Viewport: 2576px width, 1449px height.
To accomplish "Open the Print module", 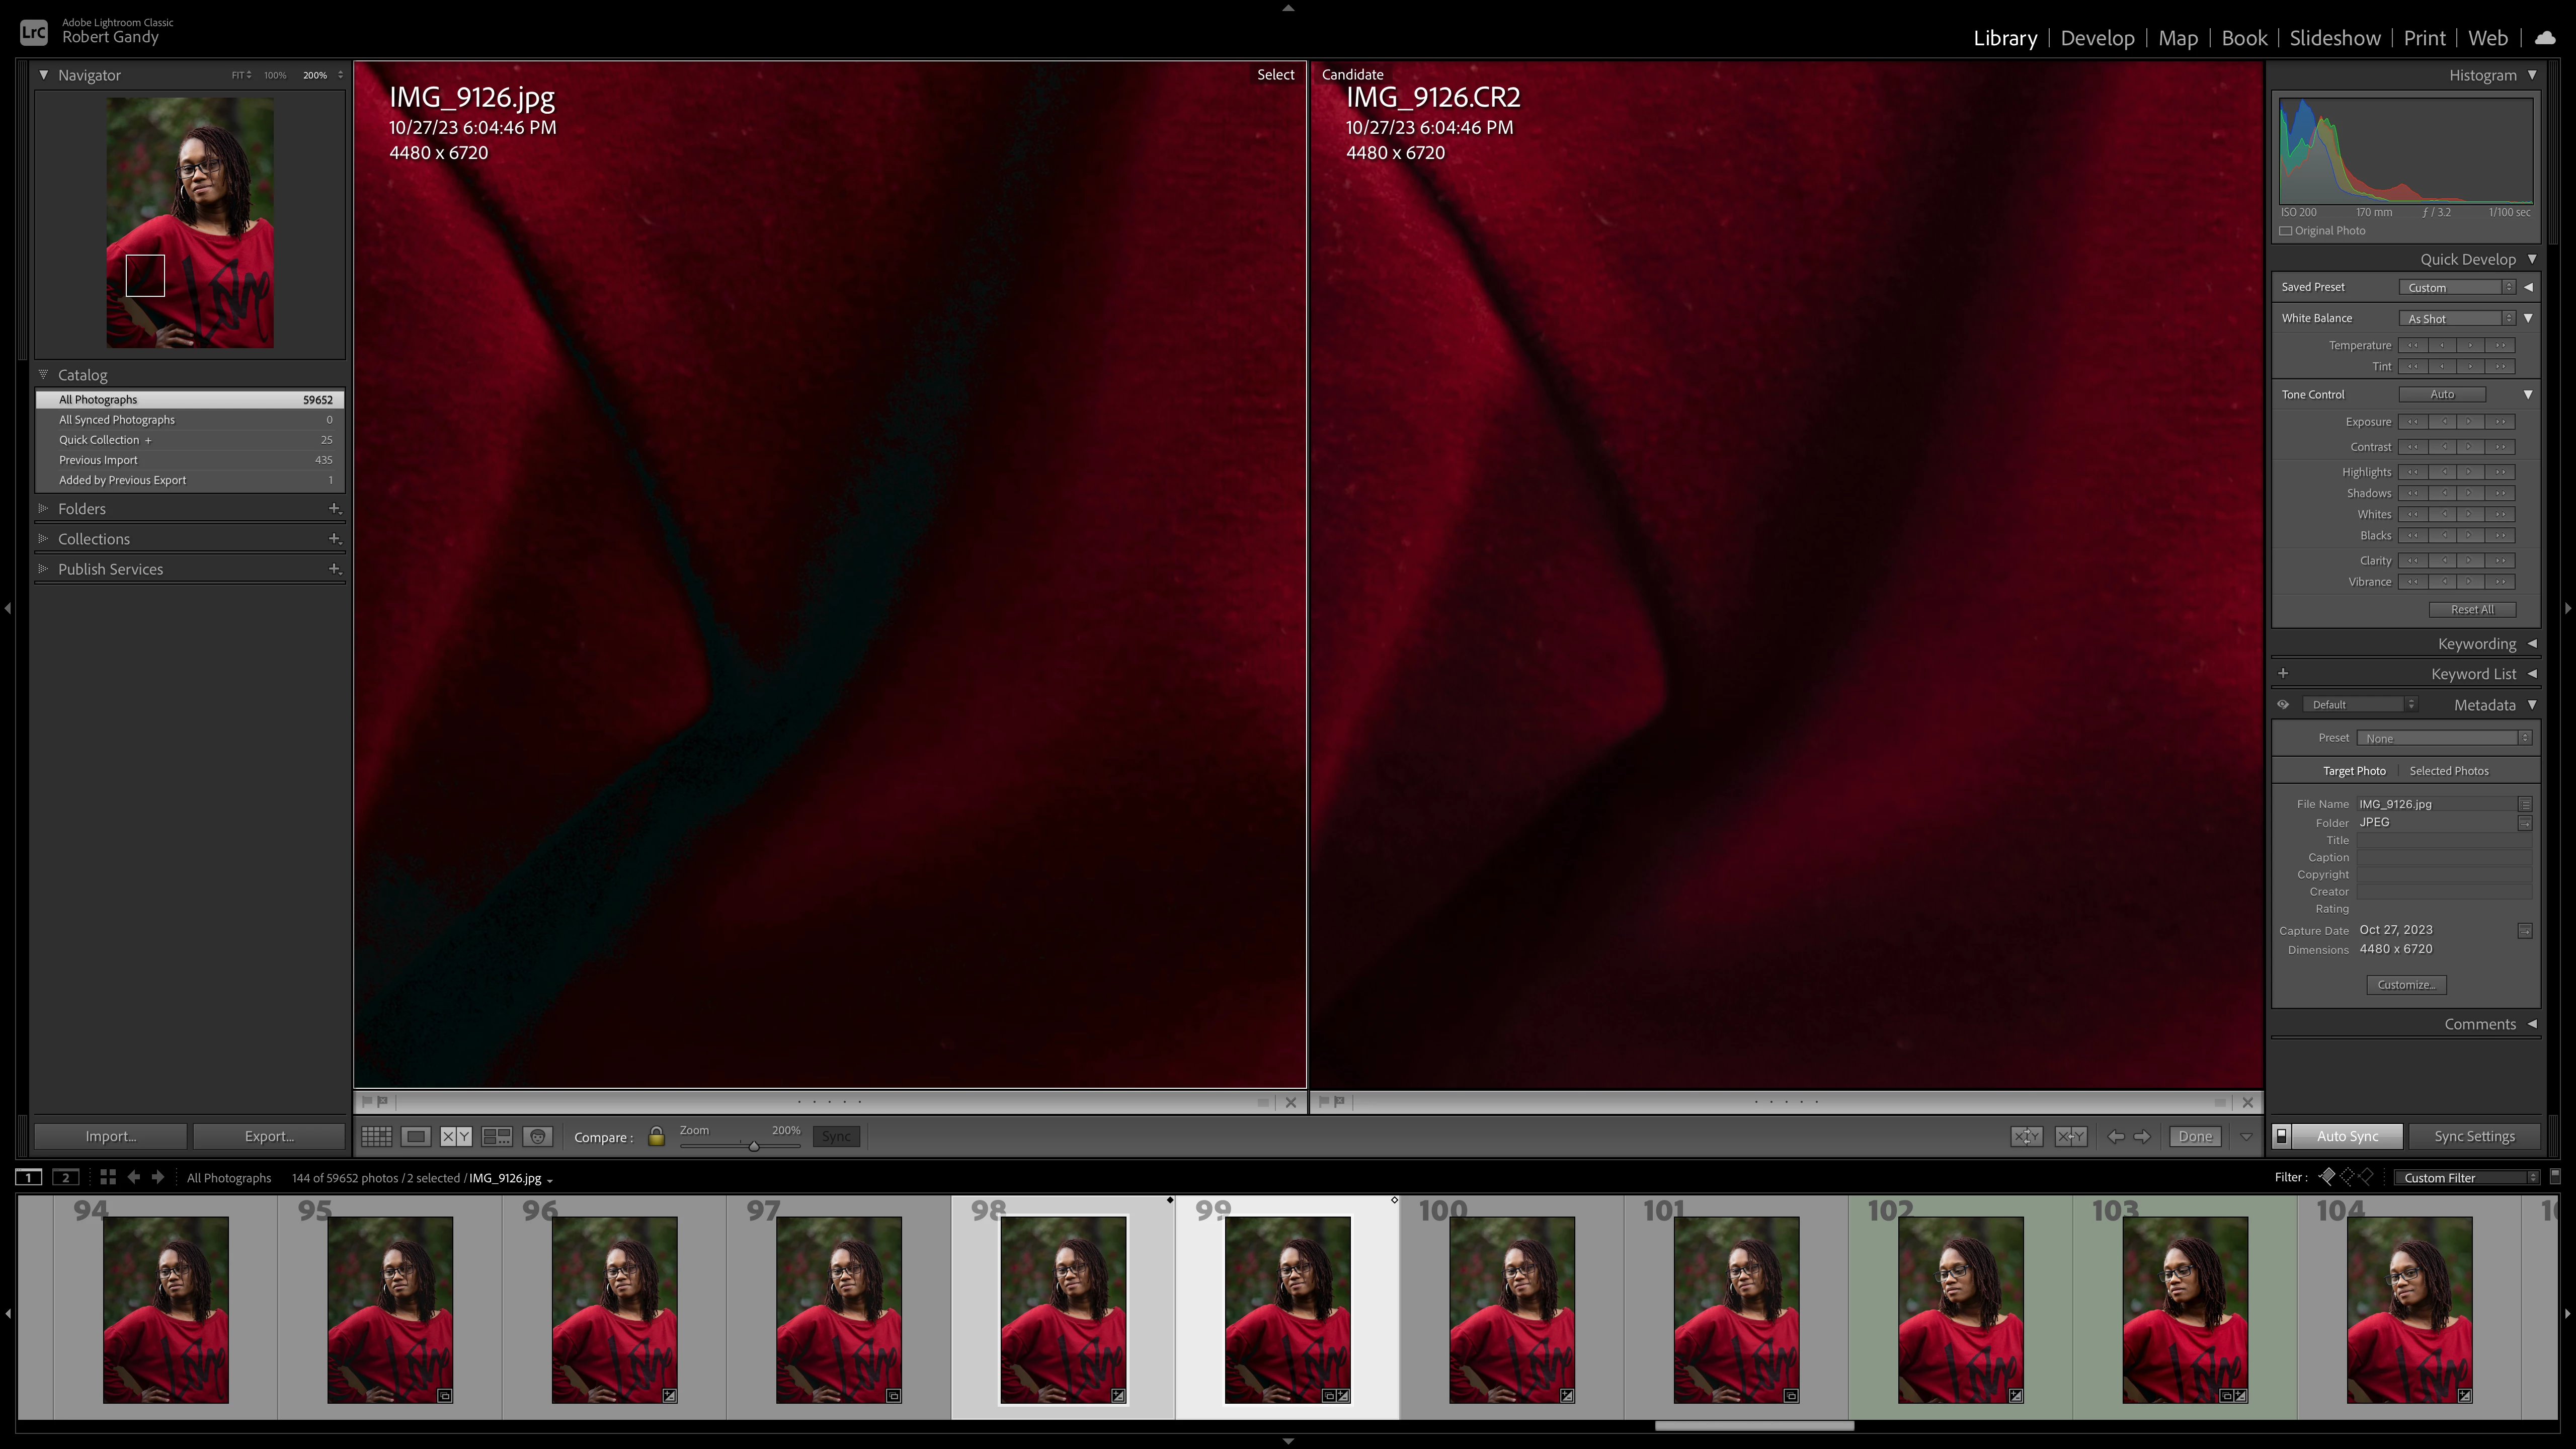I will click(2424, 38).
